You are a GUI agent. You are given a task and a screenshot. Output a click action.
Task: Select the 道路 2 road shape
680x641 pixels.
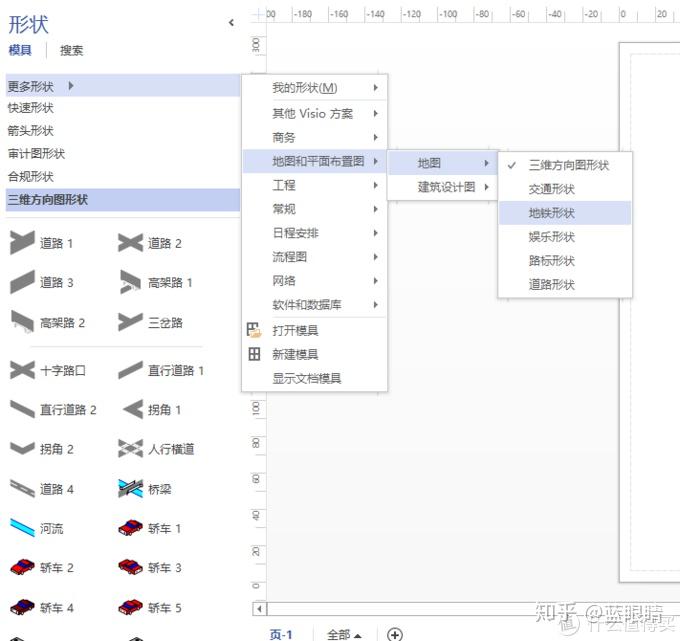(150, 243)
